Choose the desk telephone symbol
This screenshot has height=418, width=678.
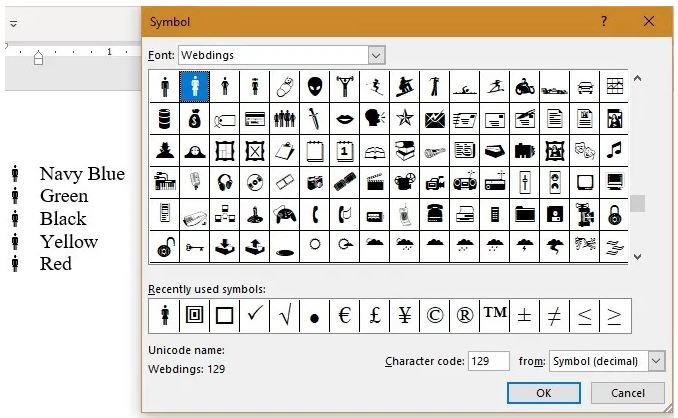tap(435, 214)
